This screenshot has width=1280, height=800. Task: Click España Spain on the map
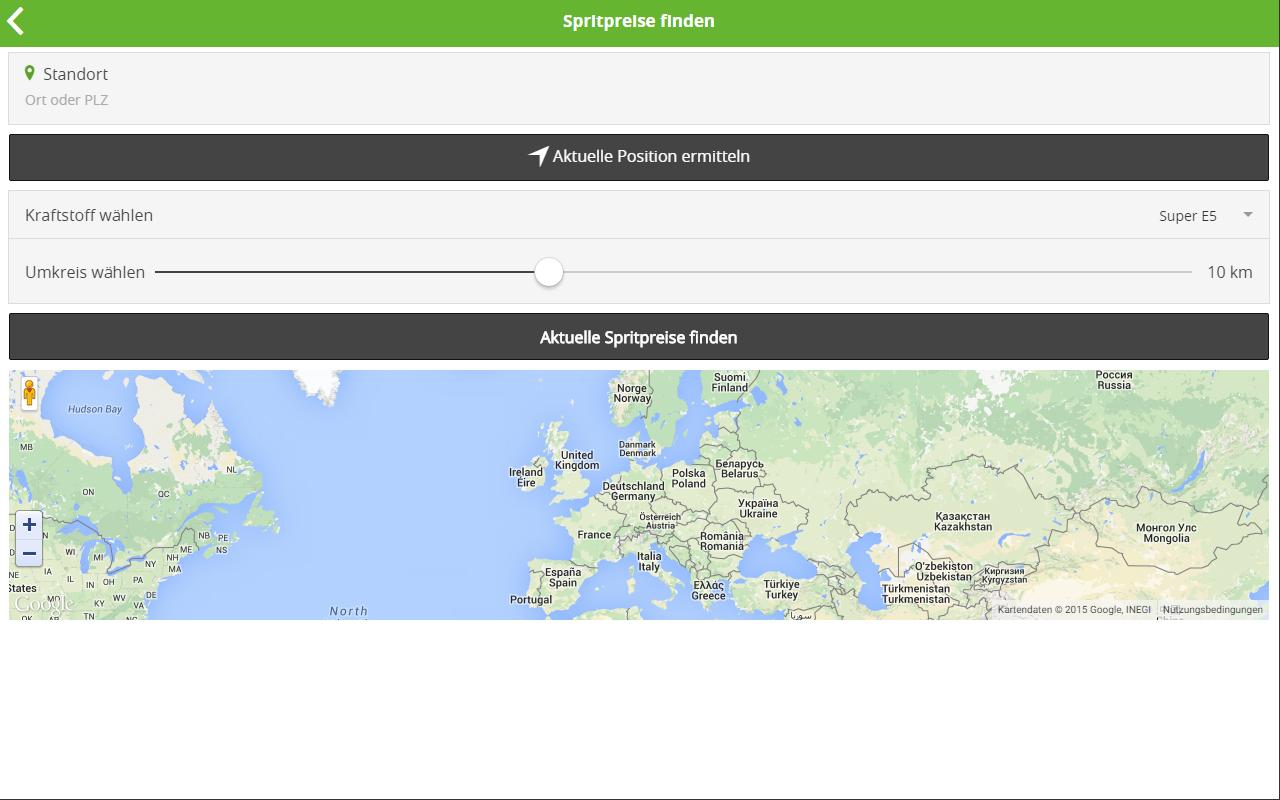pos(563,578)
